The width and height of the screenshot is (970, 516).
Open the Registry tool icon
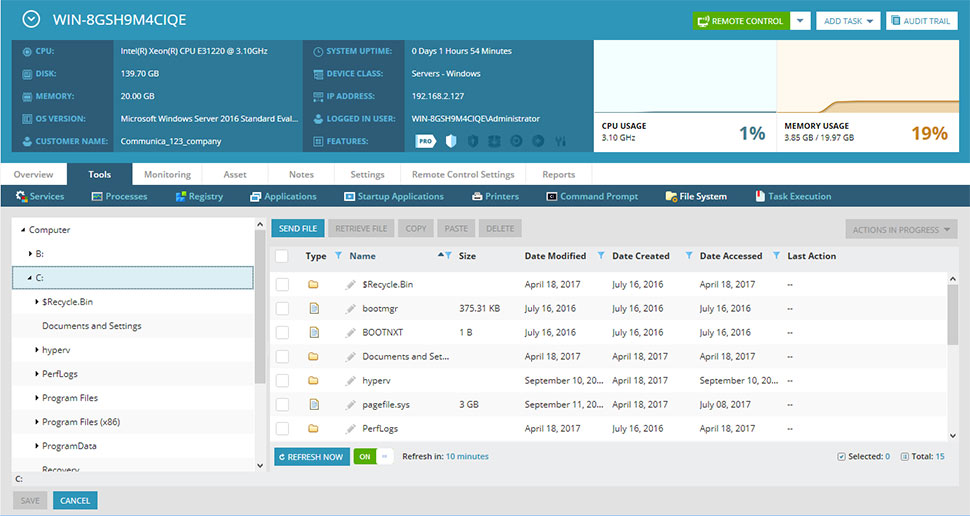(x=181, y=196)
